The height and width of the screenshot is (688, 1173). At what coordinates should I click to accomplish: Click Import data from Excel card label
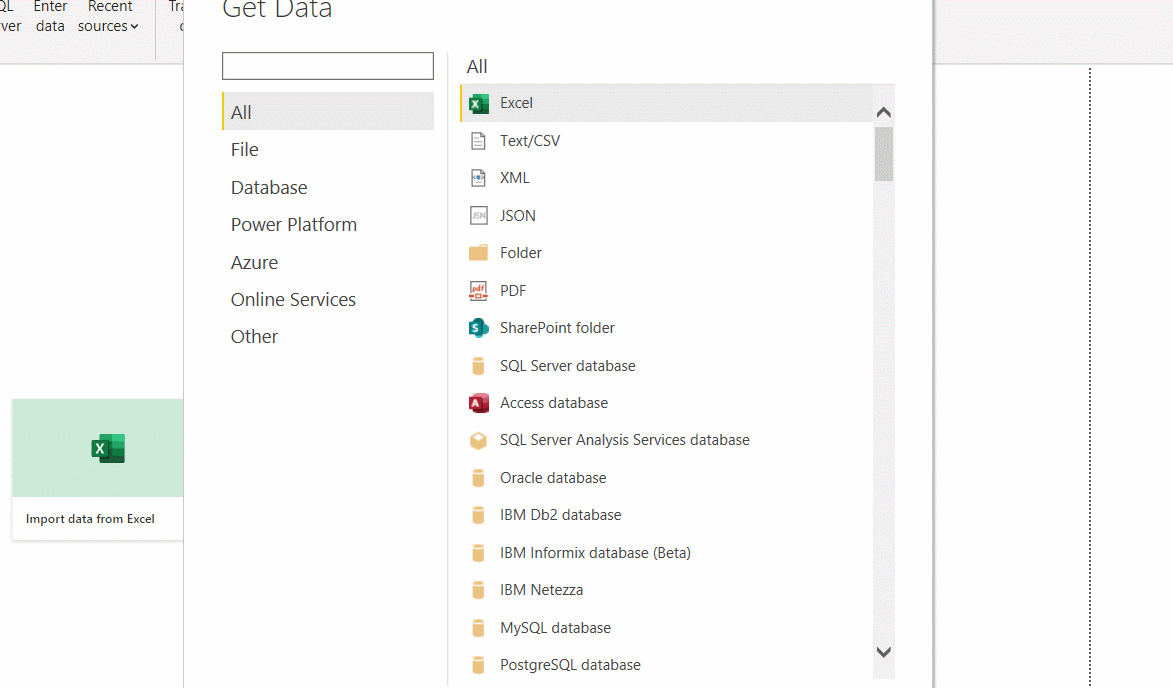91,519
